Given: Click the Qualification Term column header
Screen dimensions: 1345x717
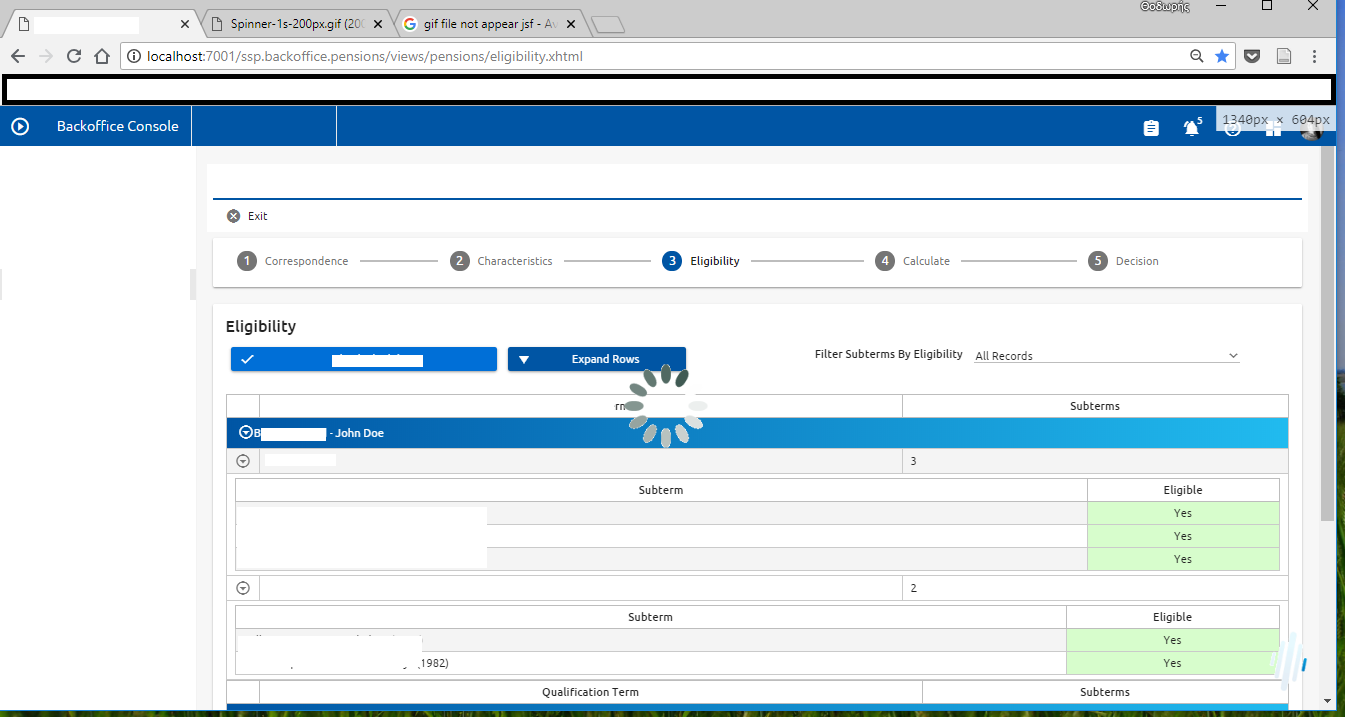Looking at the screenshot, I should (590, 692).
